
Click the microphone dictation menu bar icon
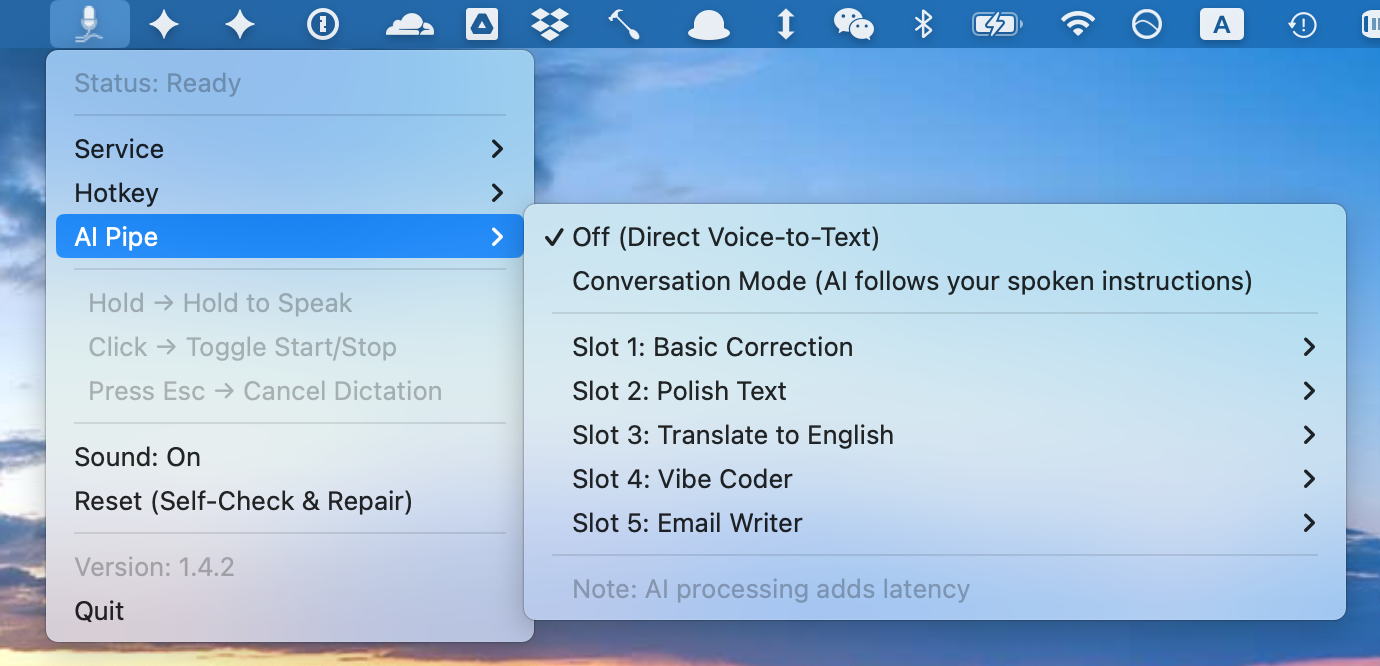(x=90, y=24)
